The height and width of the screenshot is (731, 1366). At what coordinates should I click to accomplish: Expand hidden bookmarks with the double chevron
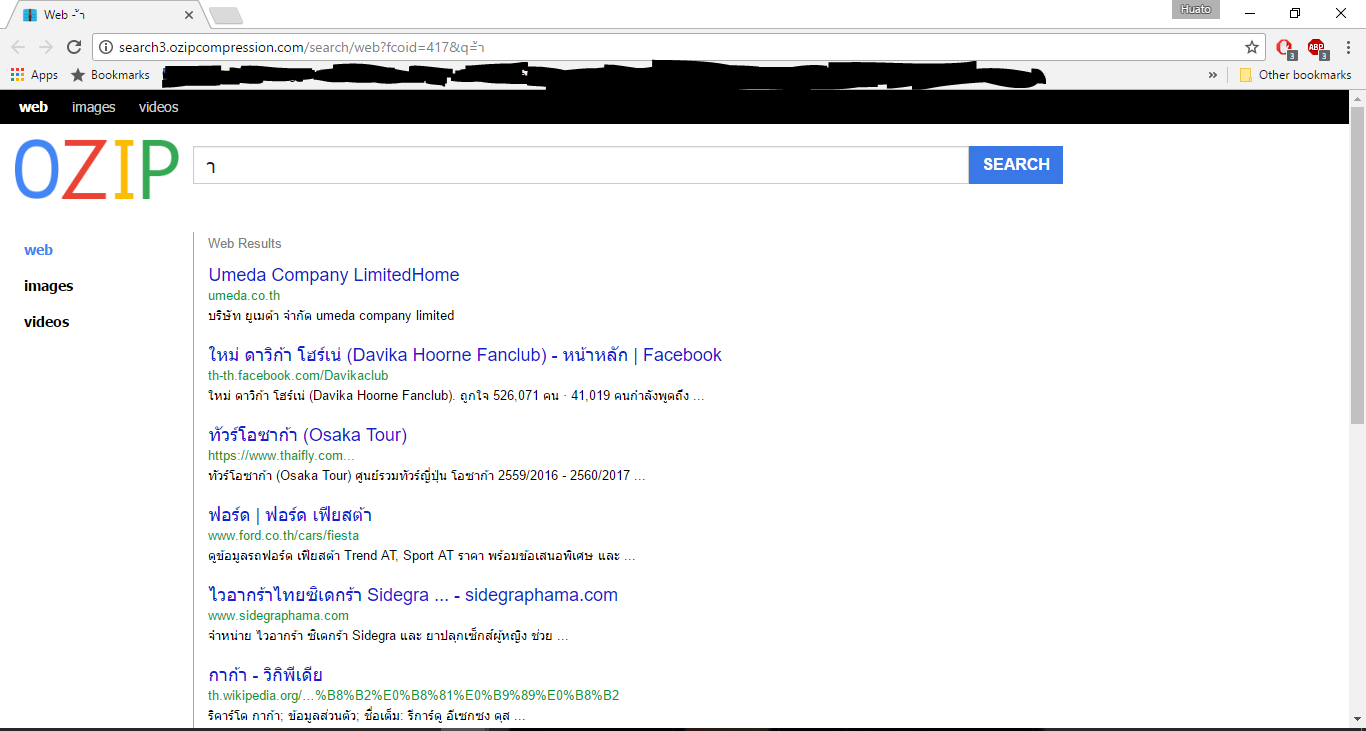click(1213, 75)
